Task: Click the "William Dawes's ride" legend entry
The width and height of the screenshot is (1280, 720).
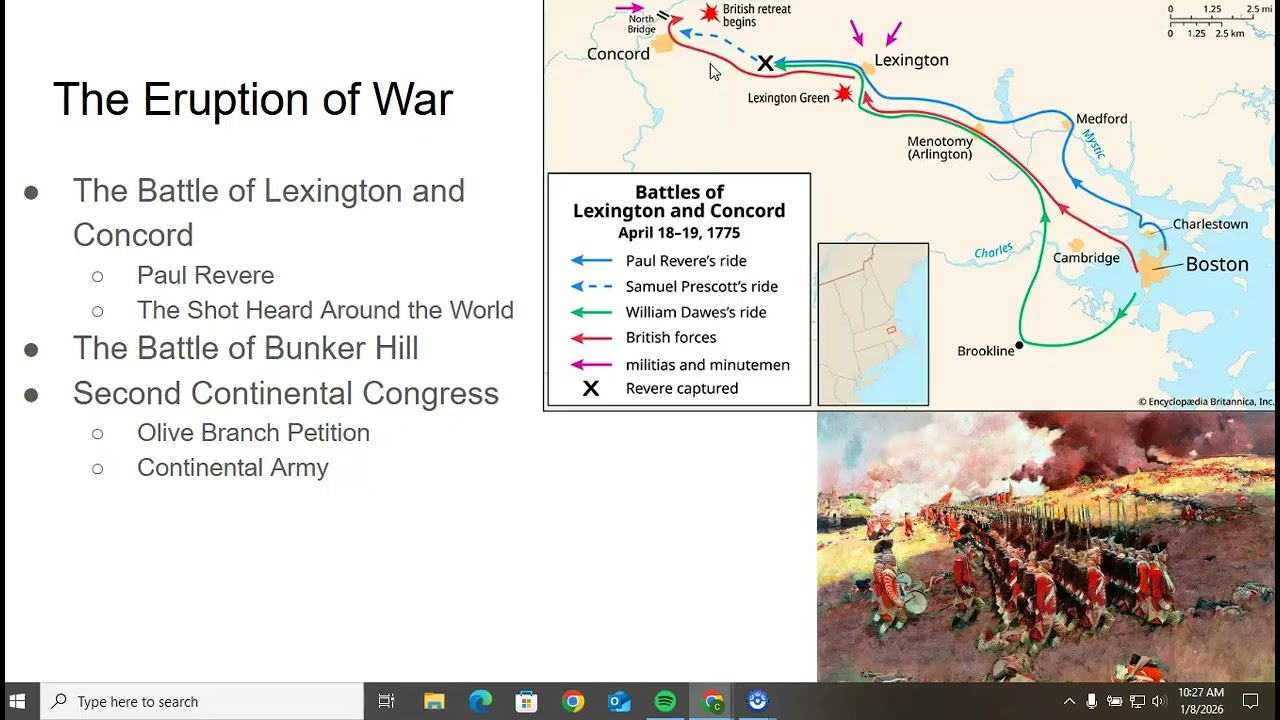Action: tap(696, 312)
